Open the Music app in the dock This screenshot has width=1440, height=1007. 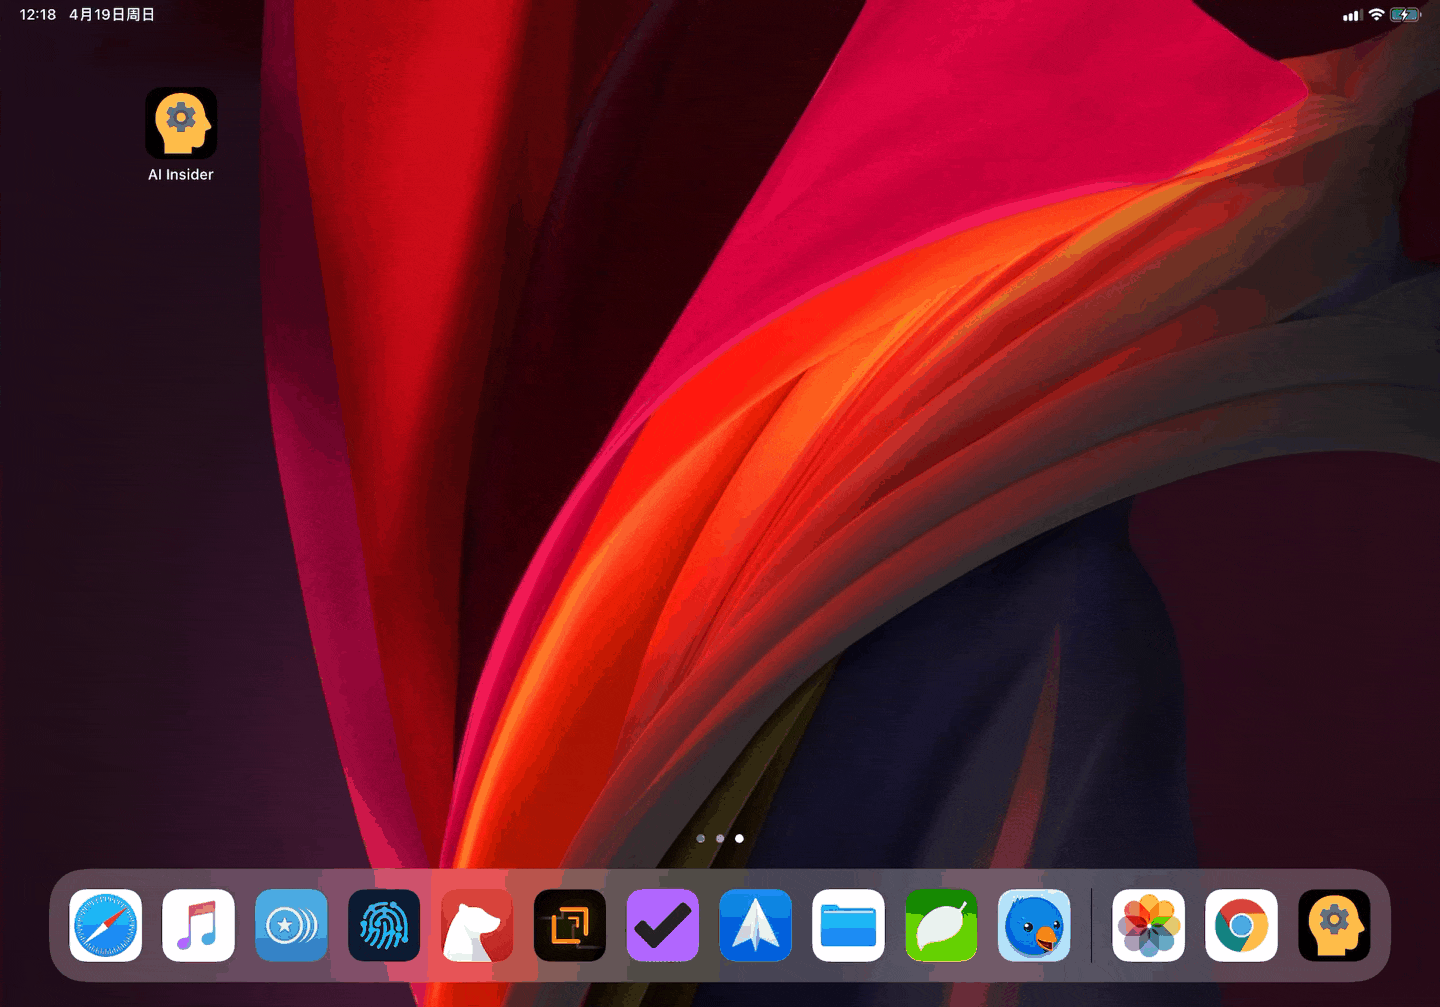198,925
